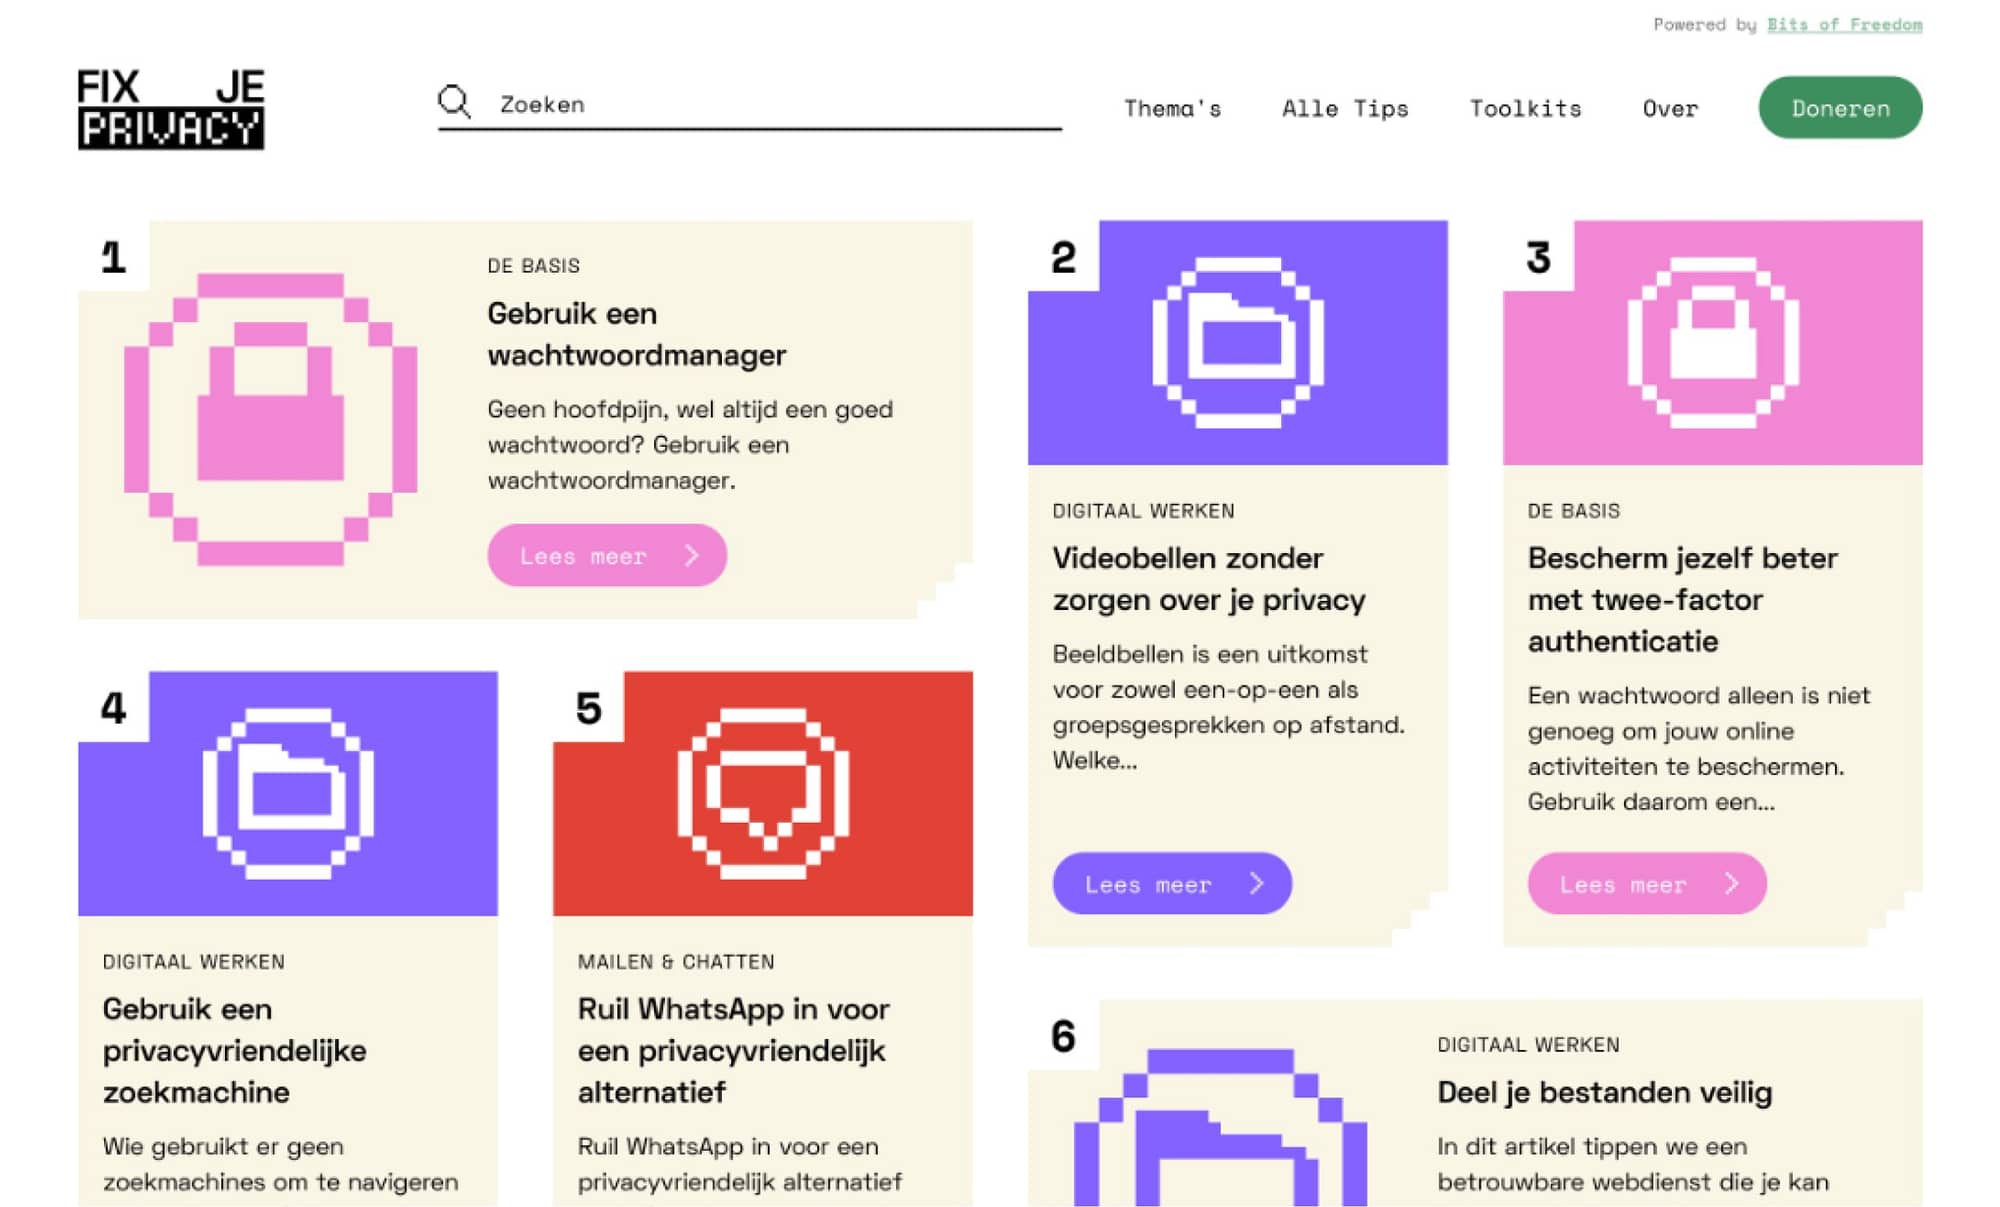Click Lees meer for twee-factor authenticatie
Screen dimensions: 2000x1207
click(x=1647, y=884)
